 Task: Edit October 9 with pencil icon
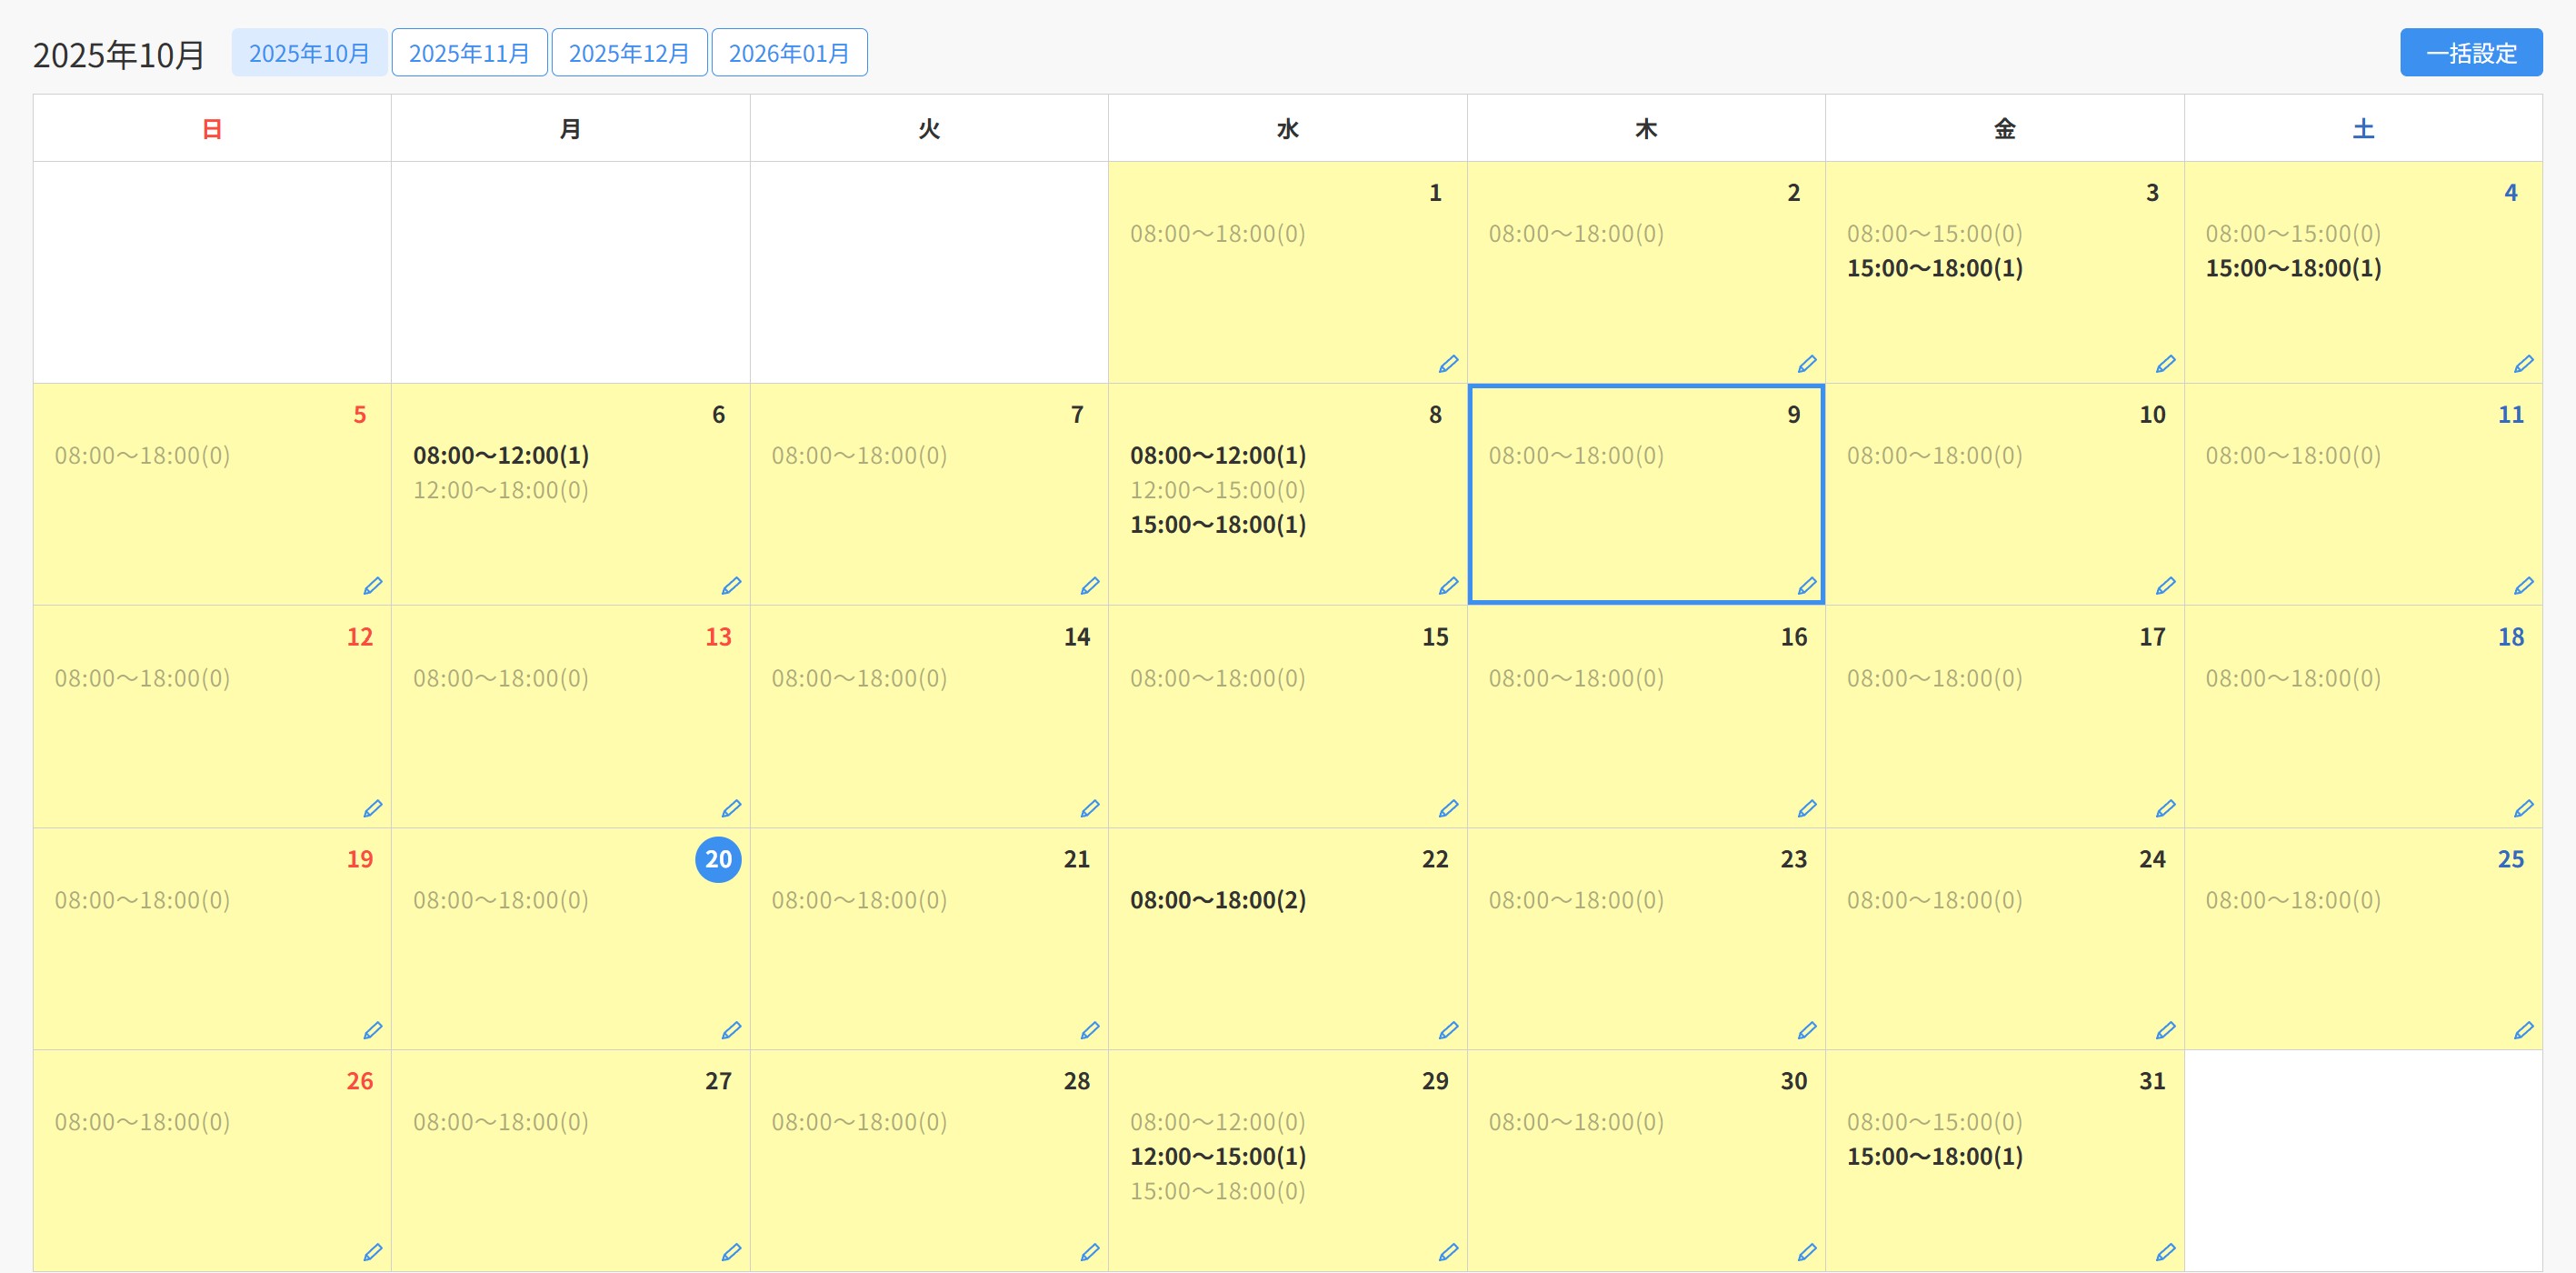click(1806, 586)
